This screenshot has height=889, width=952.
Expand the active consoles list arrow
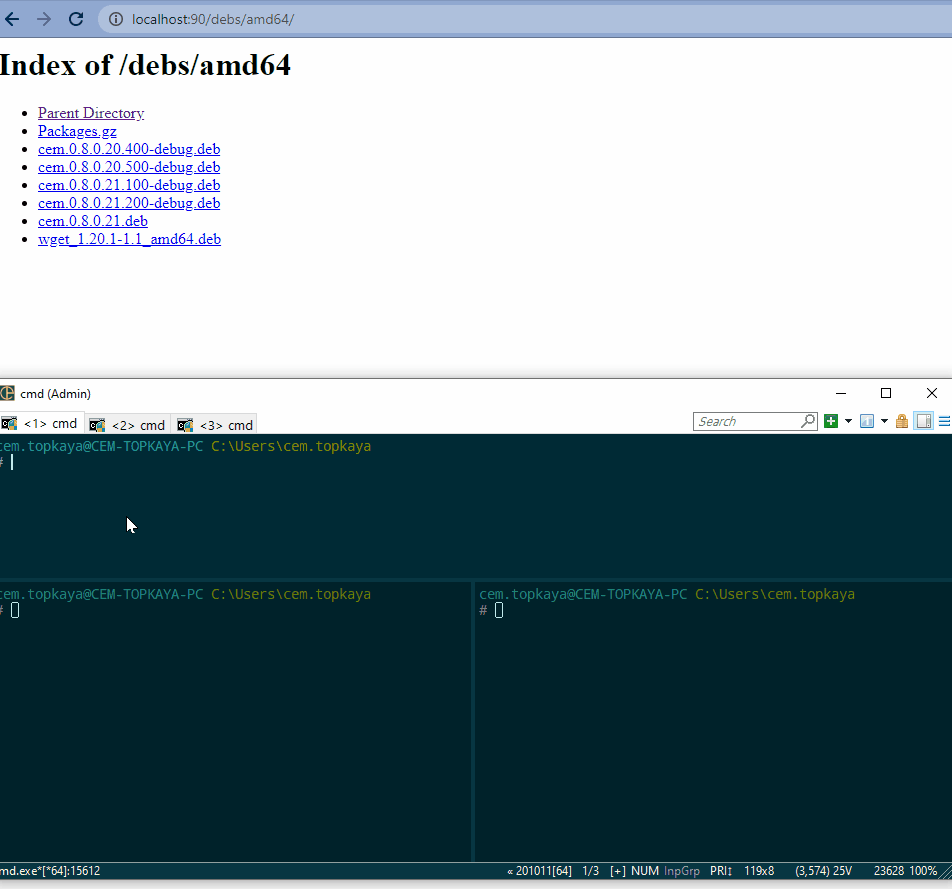[x=884, y=421]
